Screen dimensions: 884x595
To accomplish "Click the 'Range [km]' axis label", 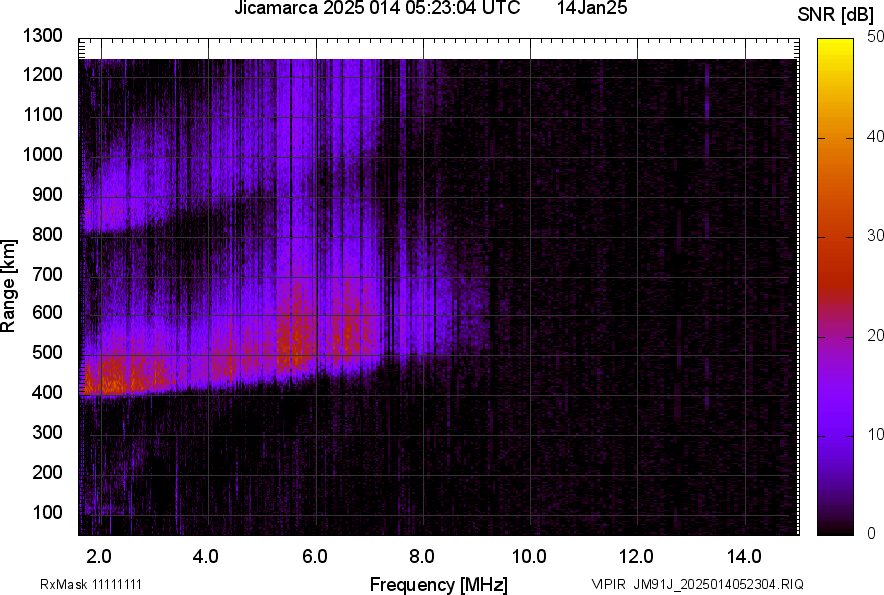I will click(8, 286).
